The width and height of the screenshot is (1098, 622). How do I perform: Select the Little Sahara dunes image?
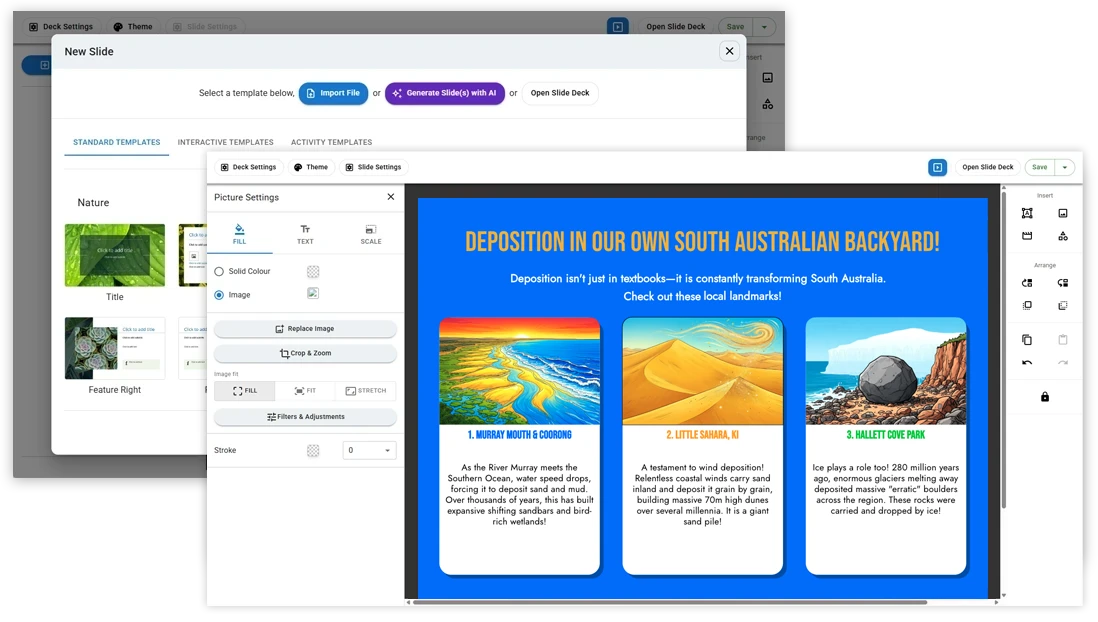click(702, 371)
